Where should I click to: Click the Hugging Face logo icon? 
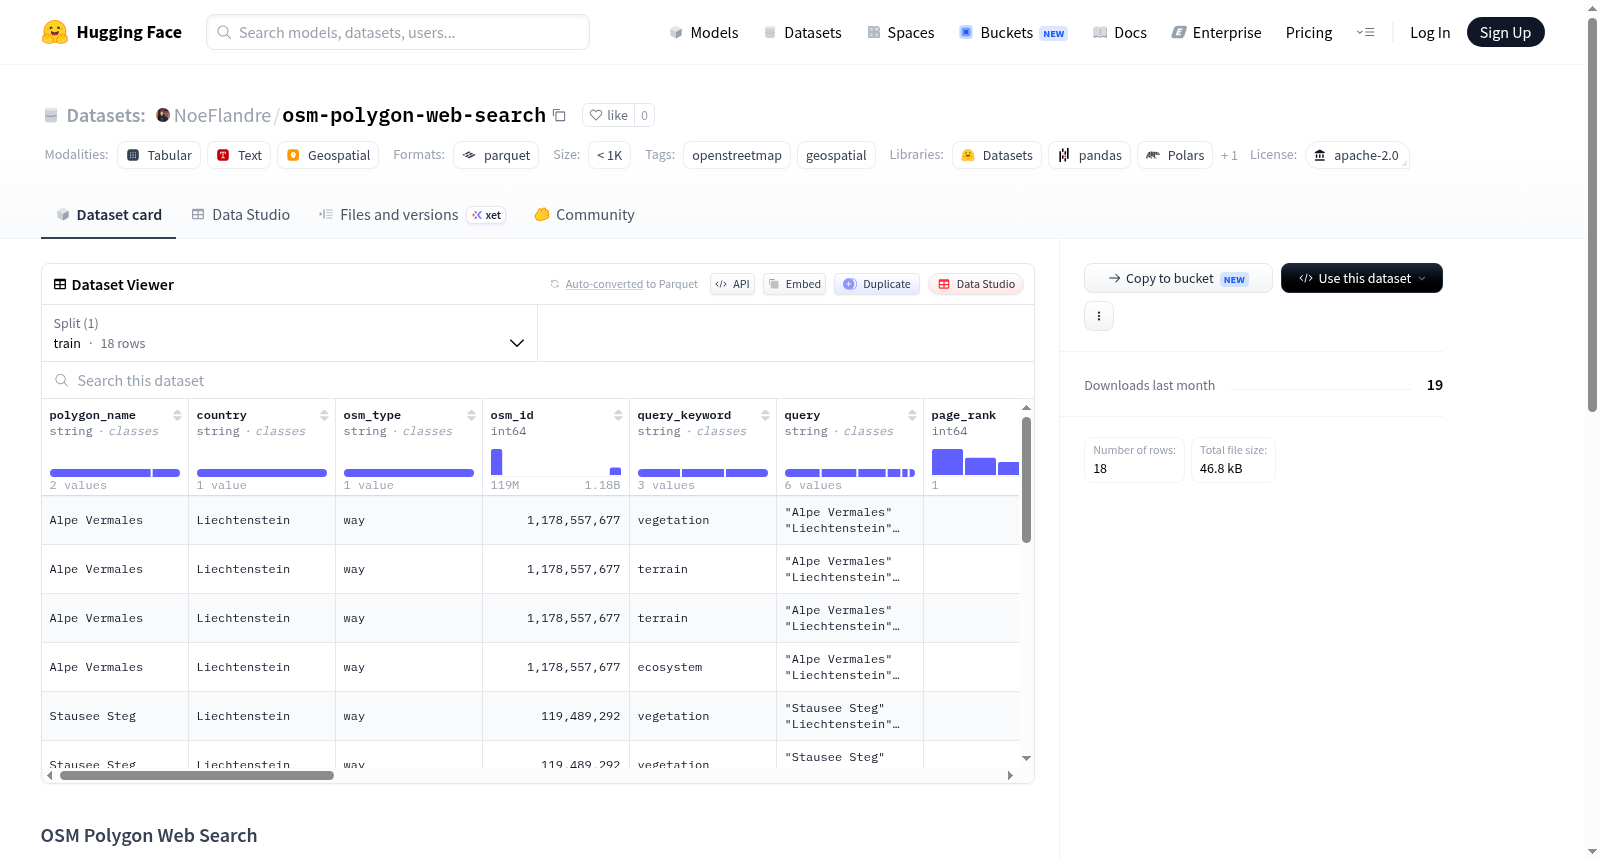[55, 32]
